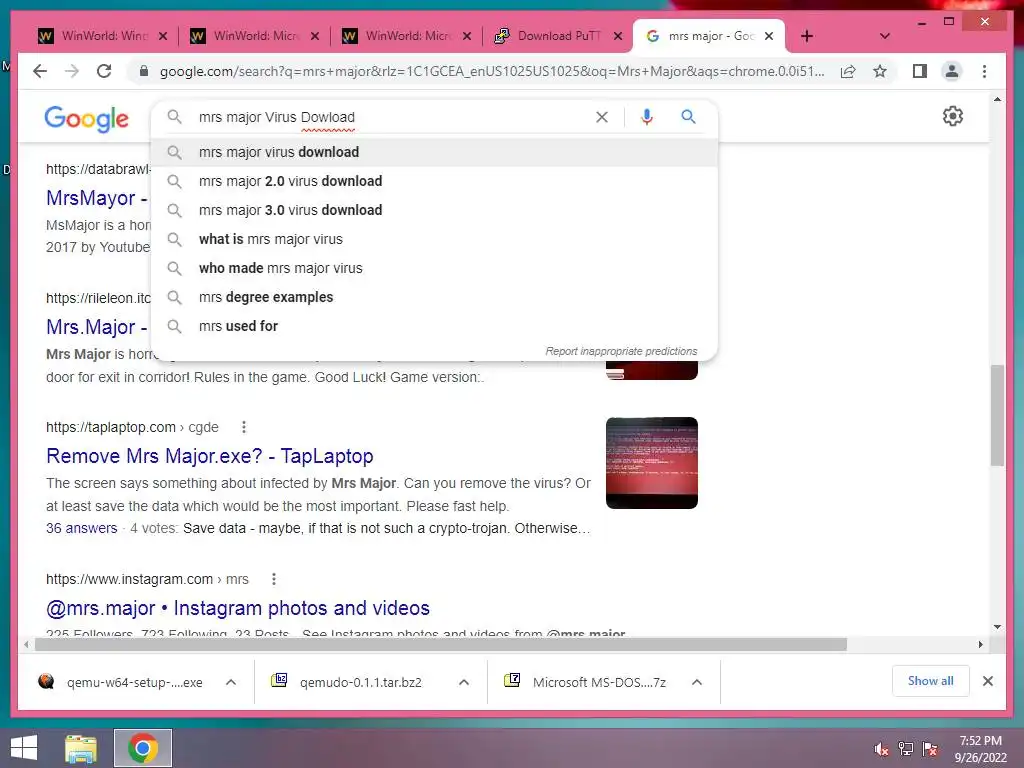Share this page using the share icon

click(x=848, y=71)
